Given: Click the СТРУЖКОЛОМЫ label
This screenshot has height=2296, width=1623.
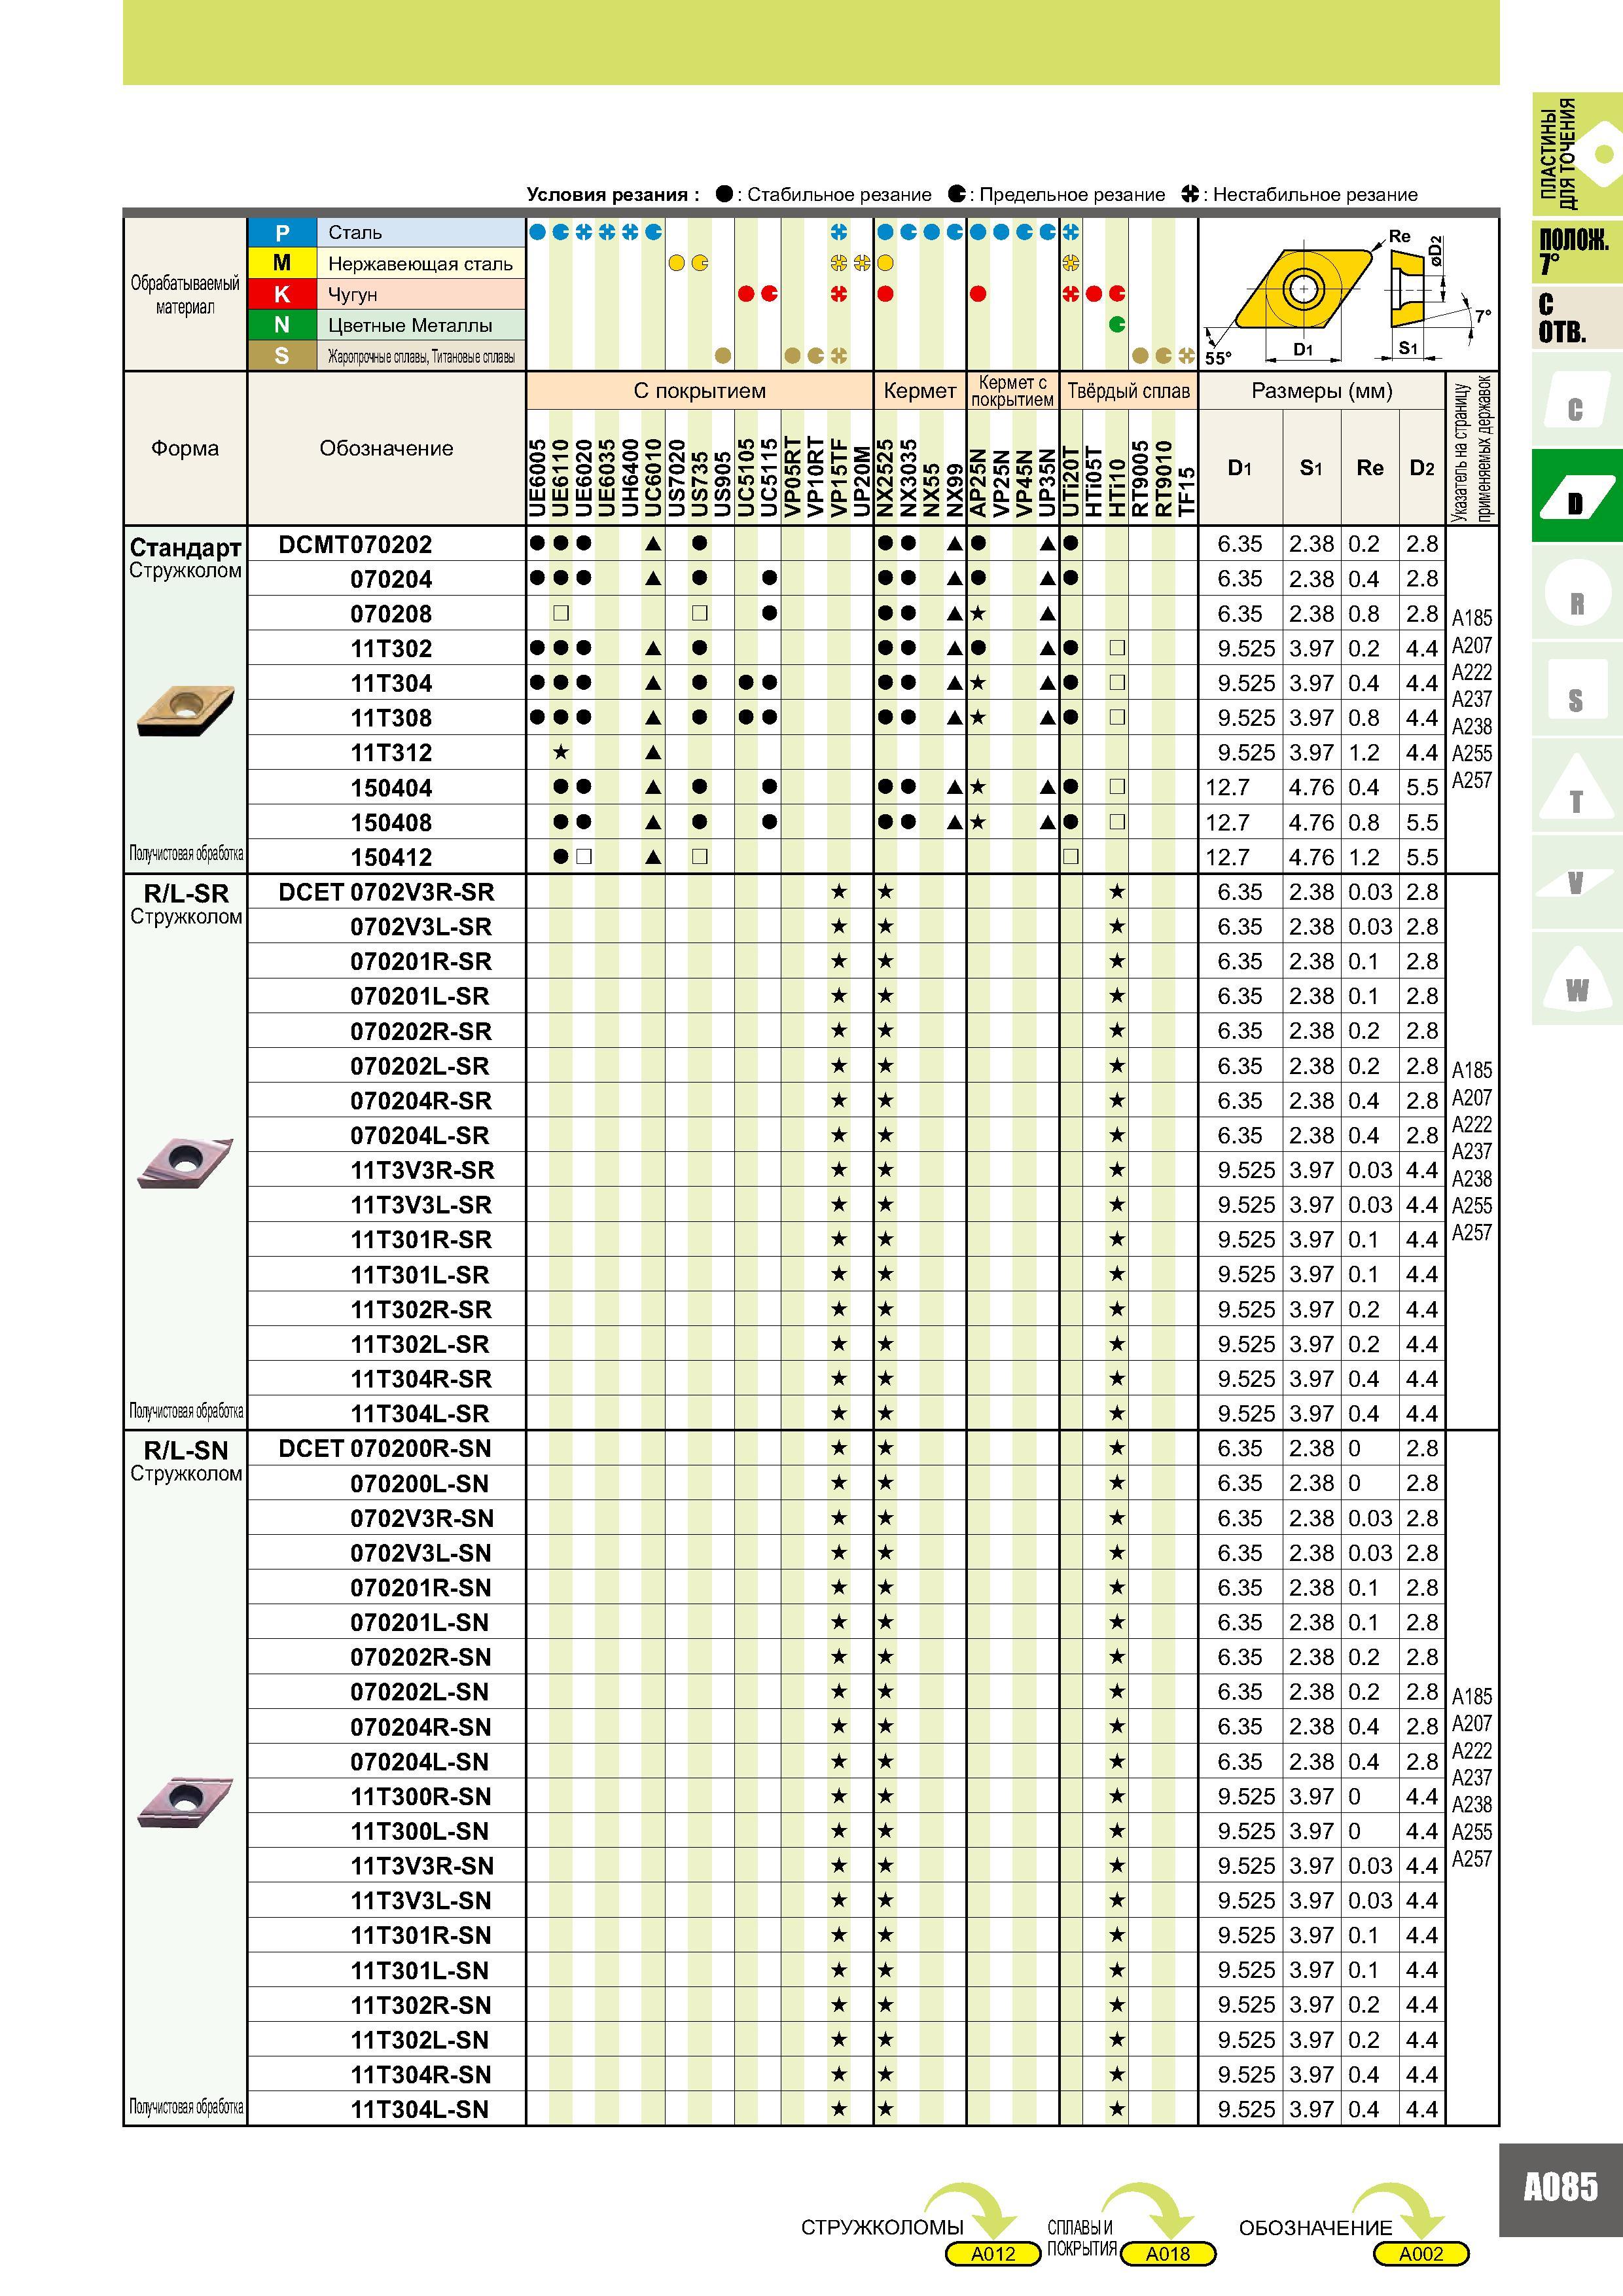Looking at the screenshot, I should coord(882,2228).
